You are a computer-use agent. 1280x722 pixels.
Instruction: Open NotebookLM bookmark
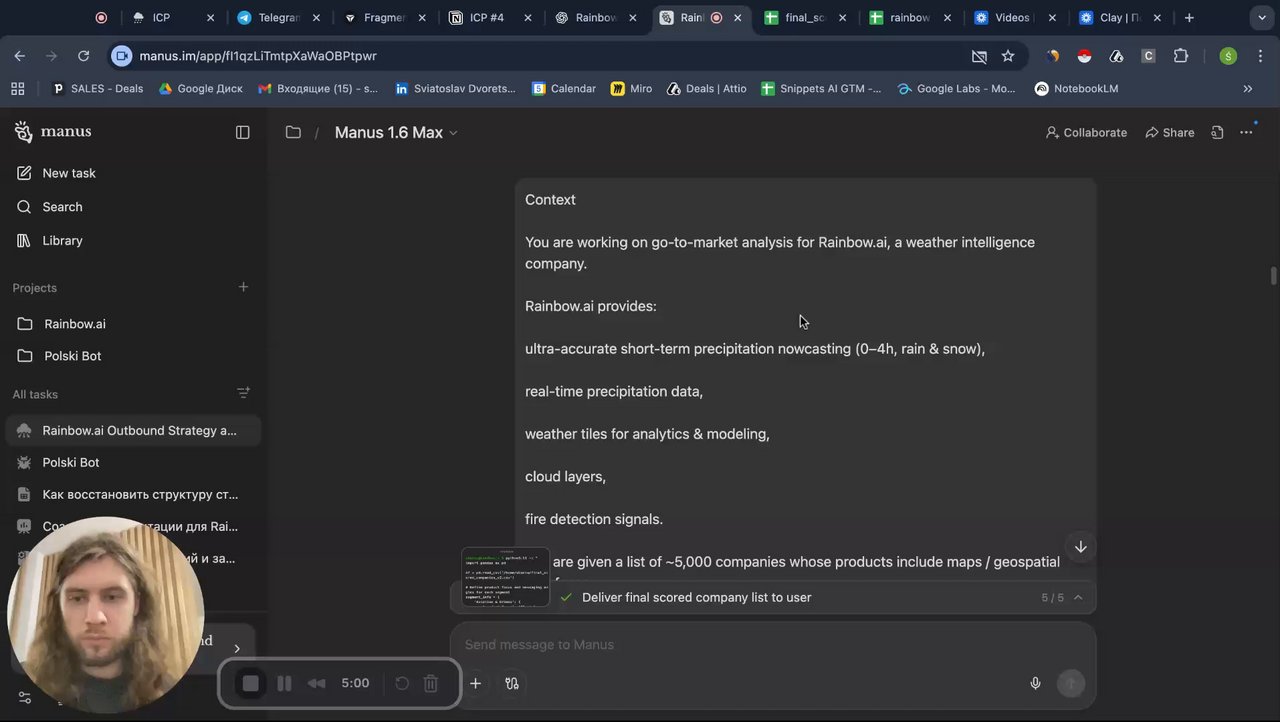pos(1076,89)
